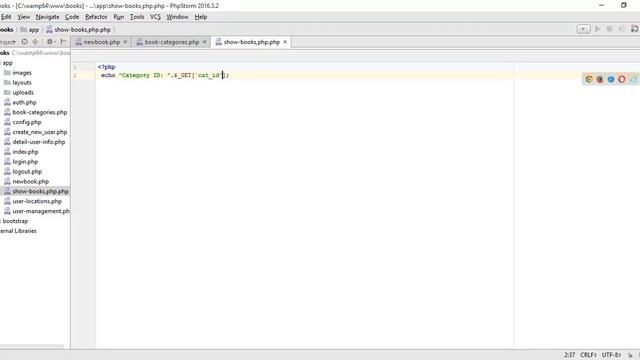640x360 pixels.
Task: Select show-books.php.php in the project tree
Action: pyautogui.click(x=40, y=191)
